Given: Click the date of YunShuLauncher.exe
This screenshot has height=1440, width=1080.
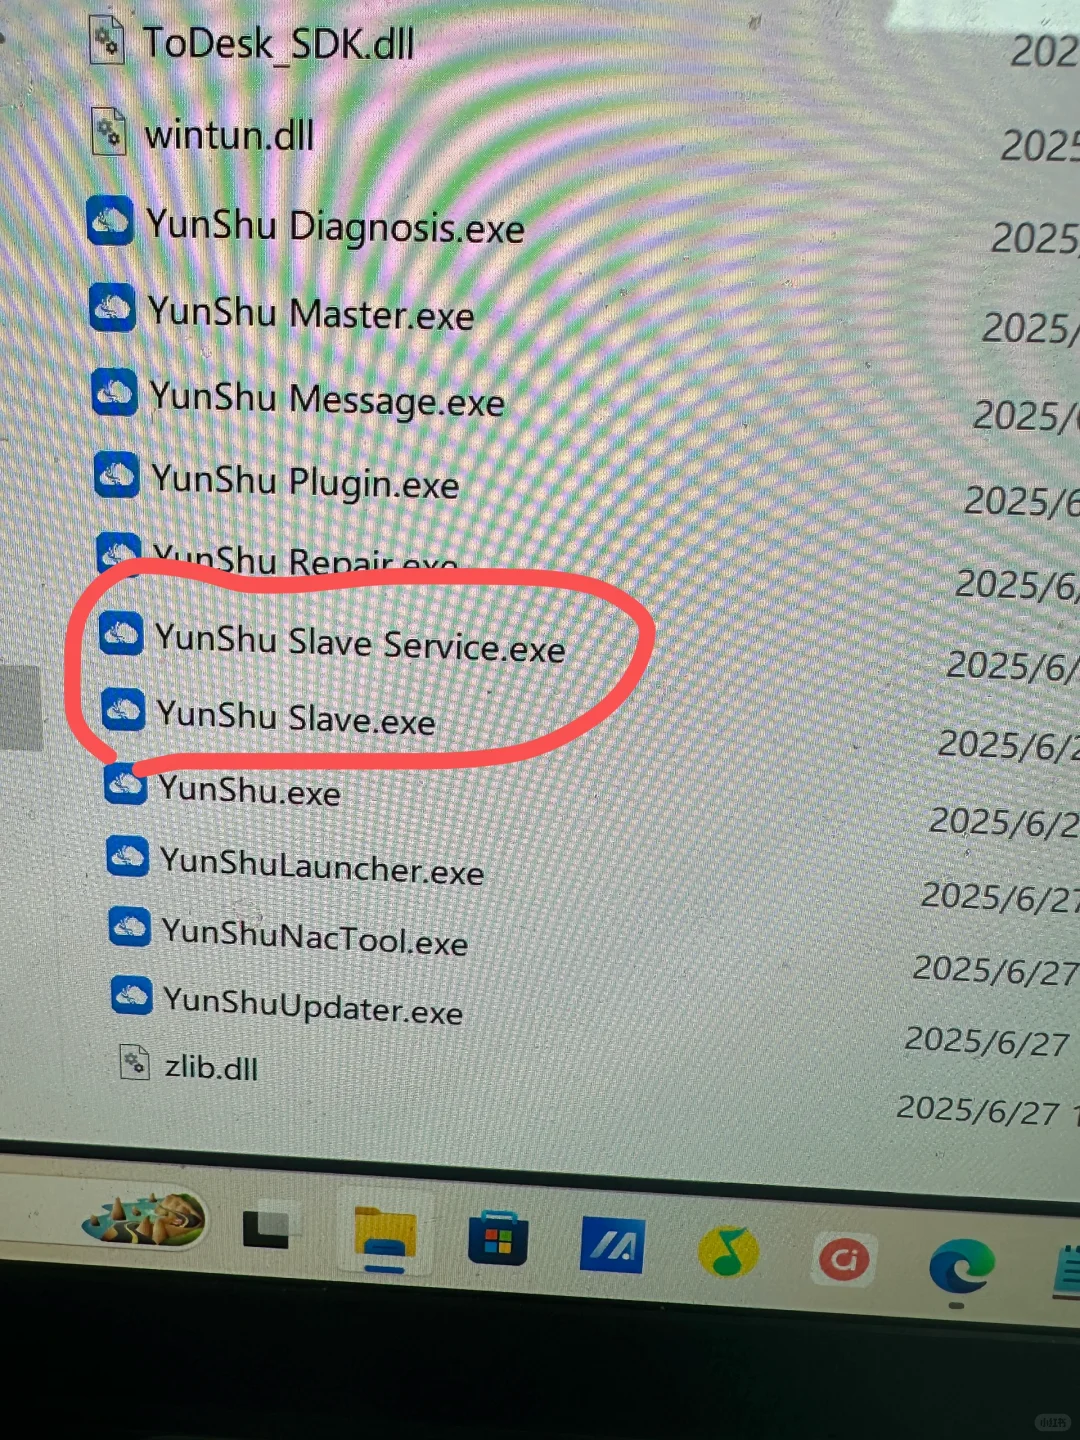Looking at the screenshot, I should tap(1000, 897).
